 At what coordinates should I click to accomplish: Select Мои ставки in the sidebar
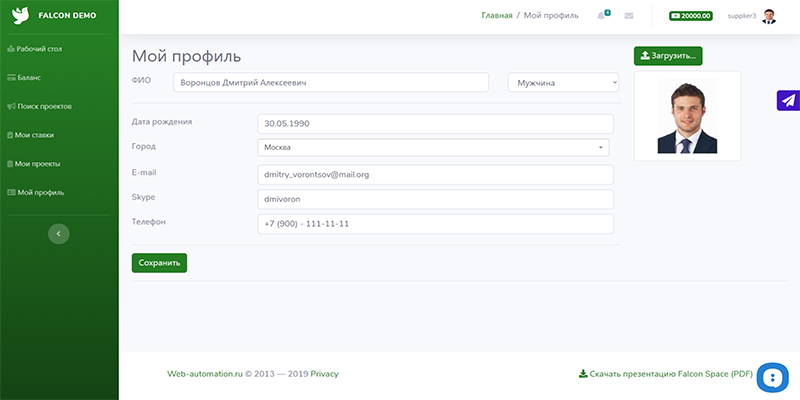[35, 134]
